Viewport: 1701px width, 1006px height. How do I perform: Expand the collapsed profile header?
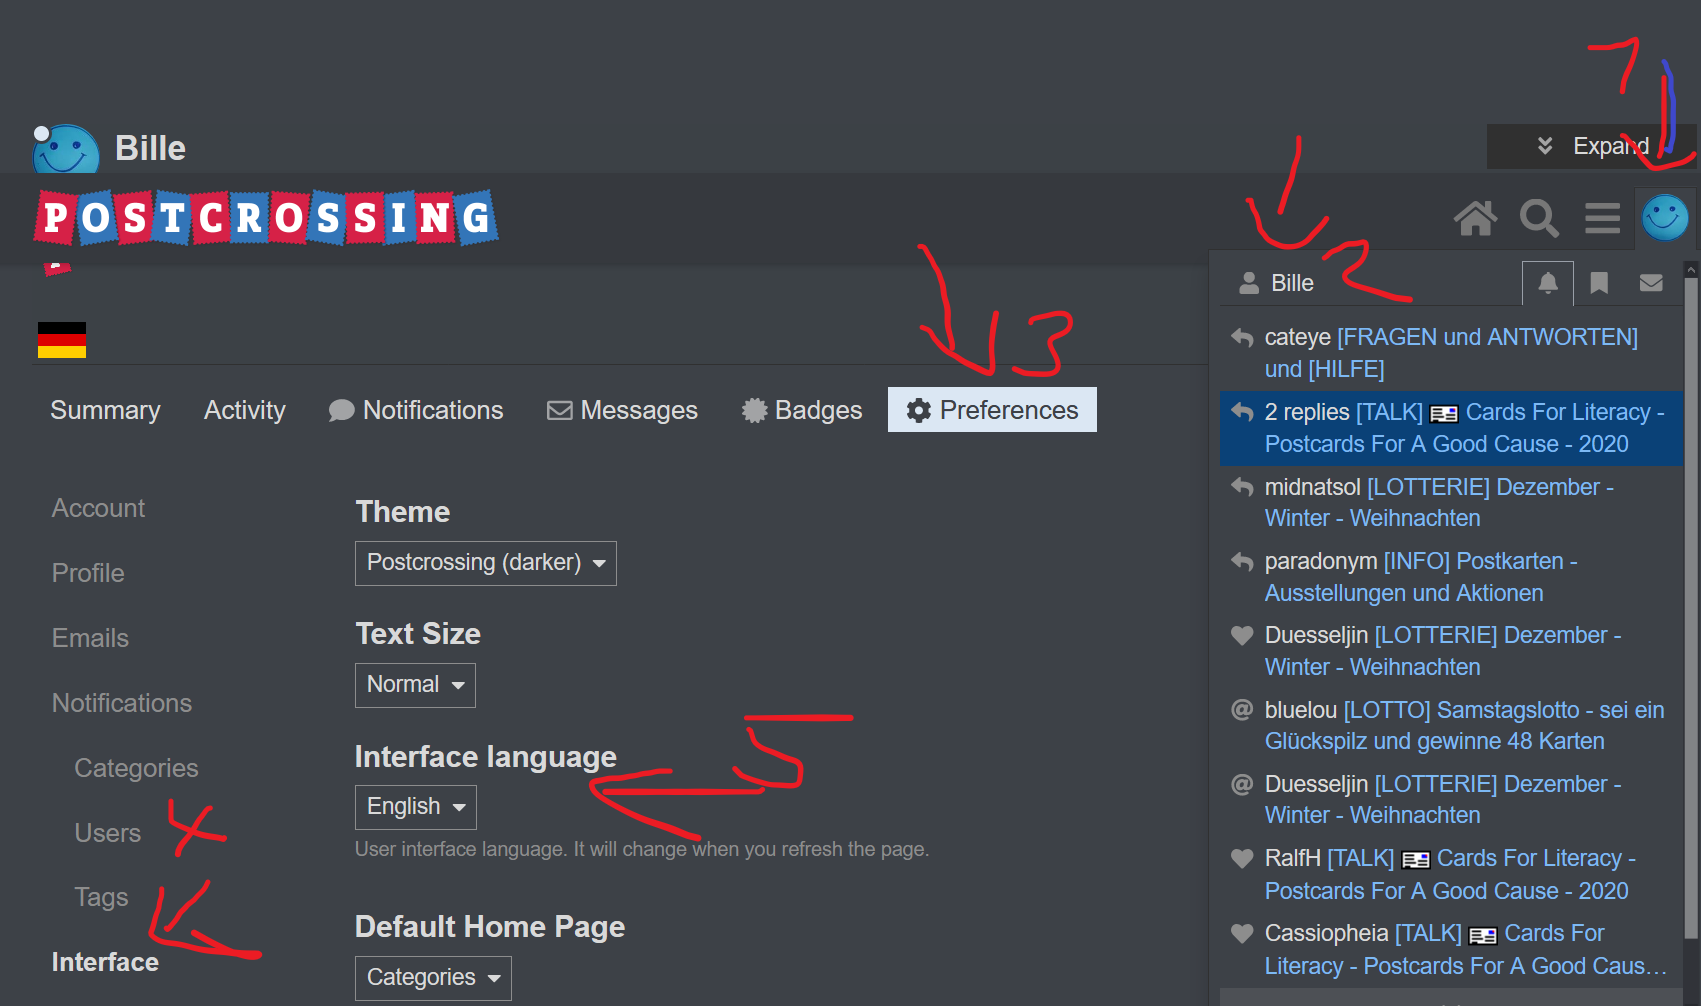[1592, 146]
